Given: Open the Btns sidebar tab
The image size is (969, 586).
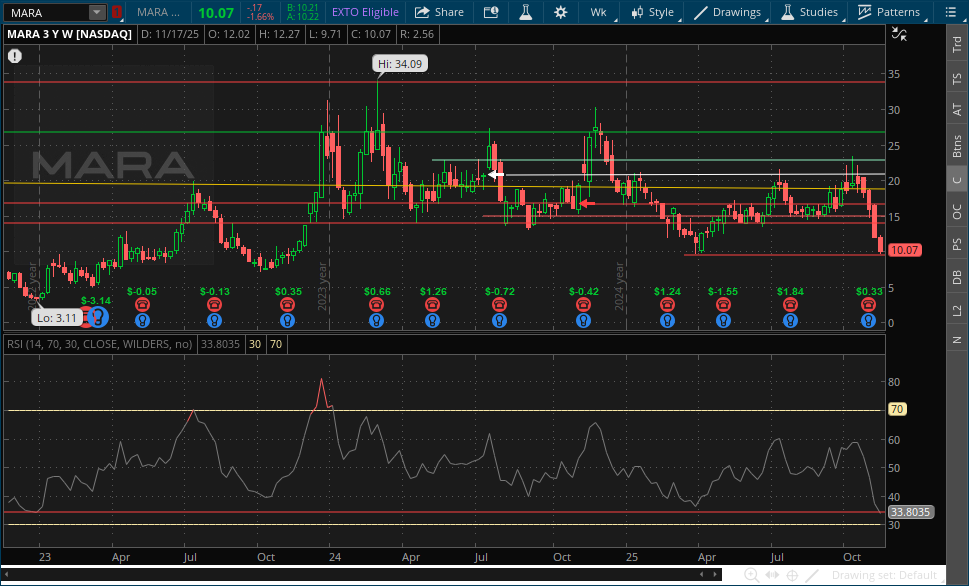Looking at the screenshot, I should tap(957, 146).
